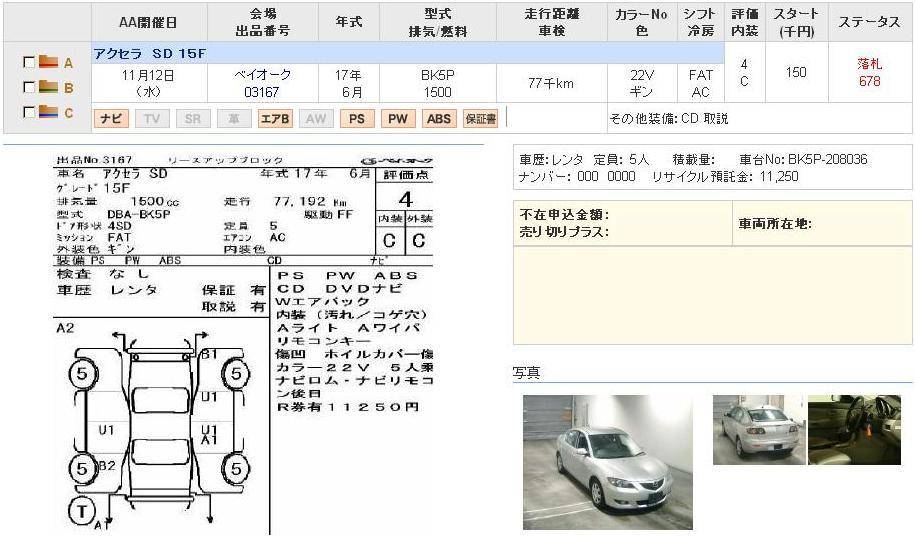Check the folder A checkbox
This screenshot has height=542, width=915.
(28, 62)
